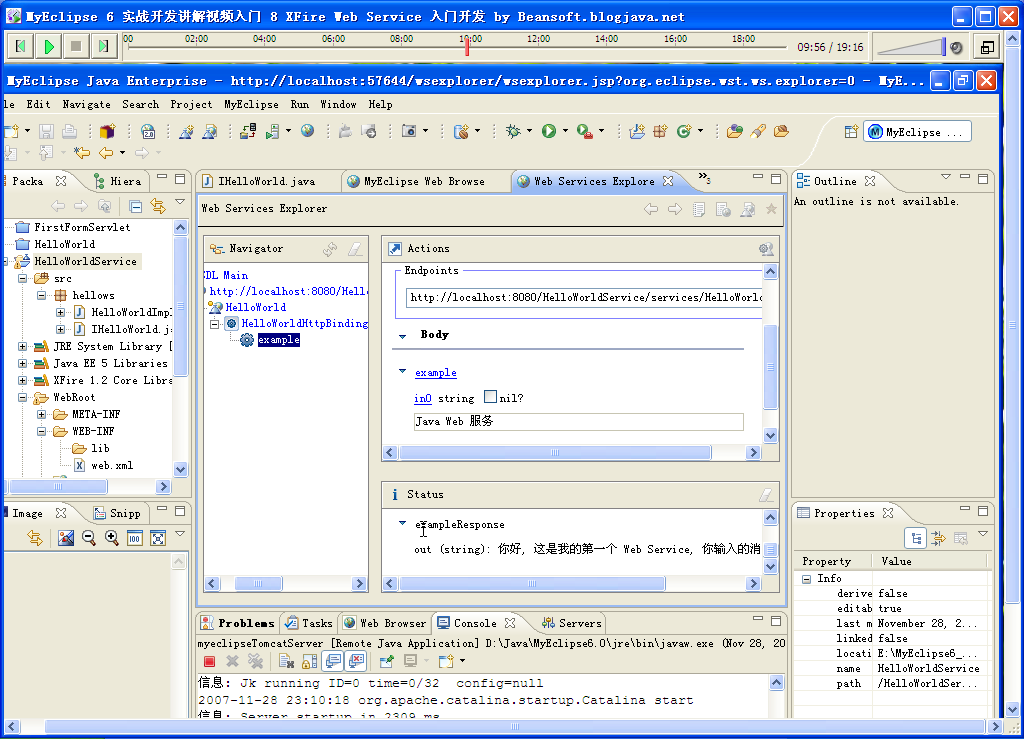Viewport: 1024px width, 739px height.
Task: Open the Run button dropdown arrow
Action: pyautogui.click(x=566, y=131)
